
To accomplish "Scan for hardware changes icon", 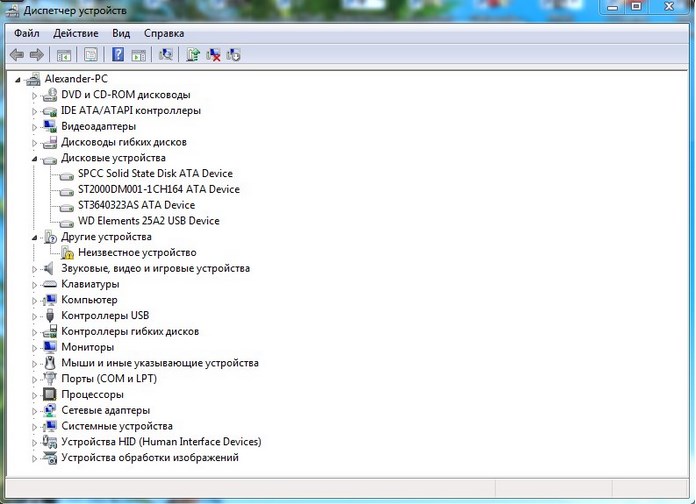I will pos(166,55).
